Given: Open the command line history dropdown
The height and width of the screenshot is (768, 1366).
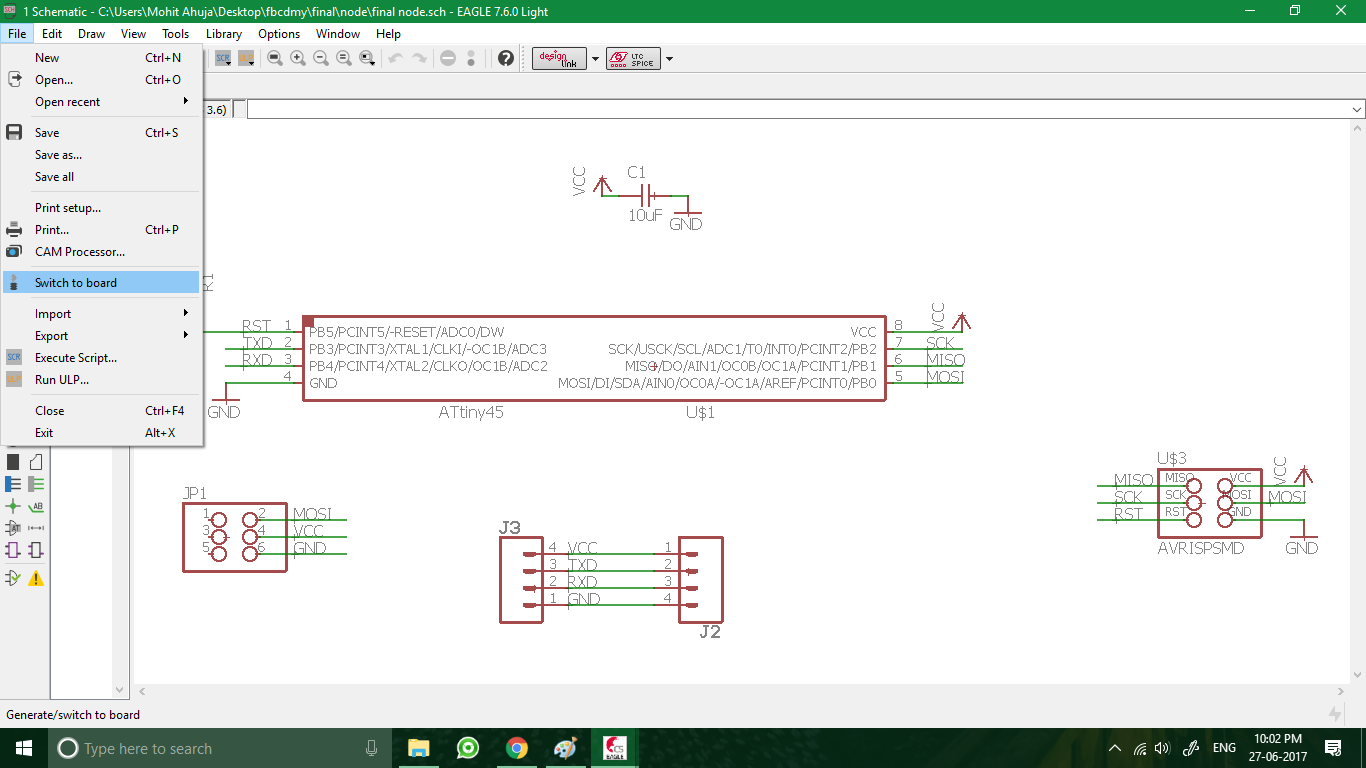Looking at the screenshot, I should click(x=1357, y=109).
